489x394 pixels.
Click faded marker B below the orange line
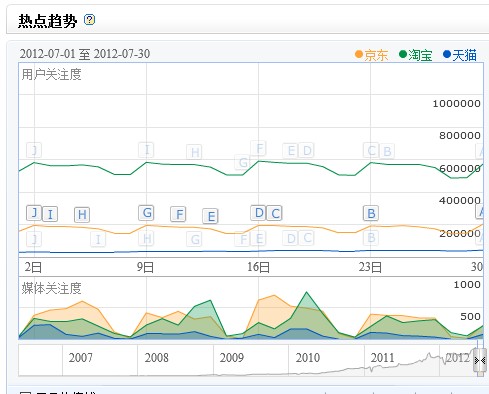coord(371,238)
